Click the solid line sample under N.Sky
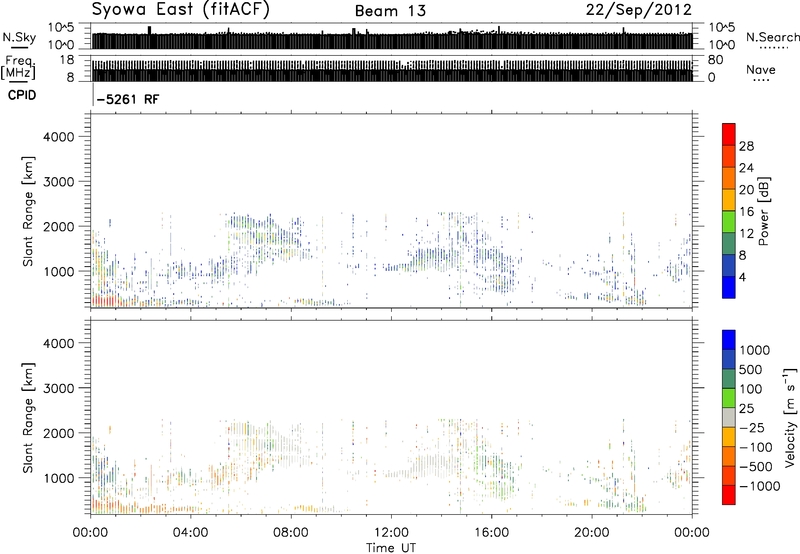 tap(19, 48)
